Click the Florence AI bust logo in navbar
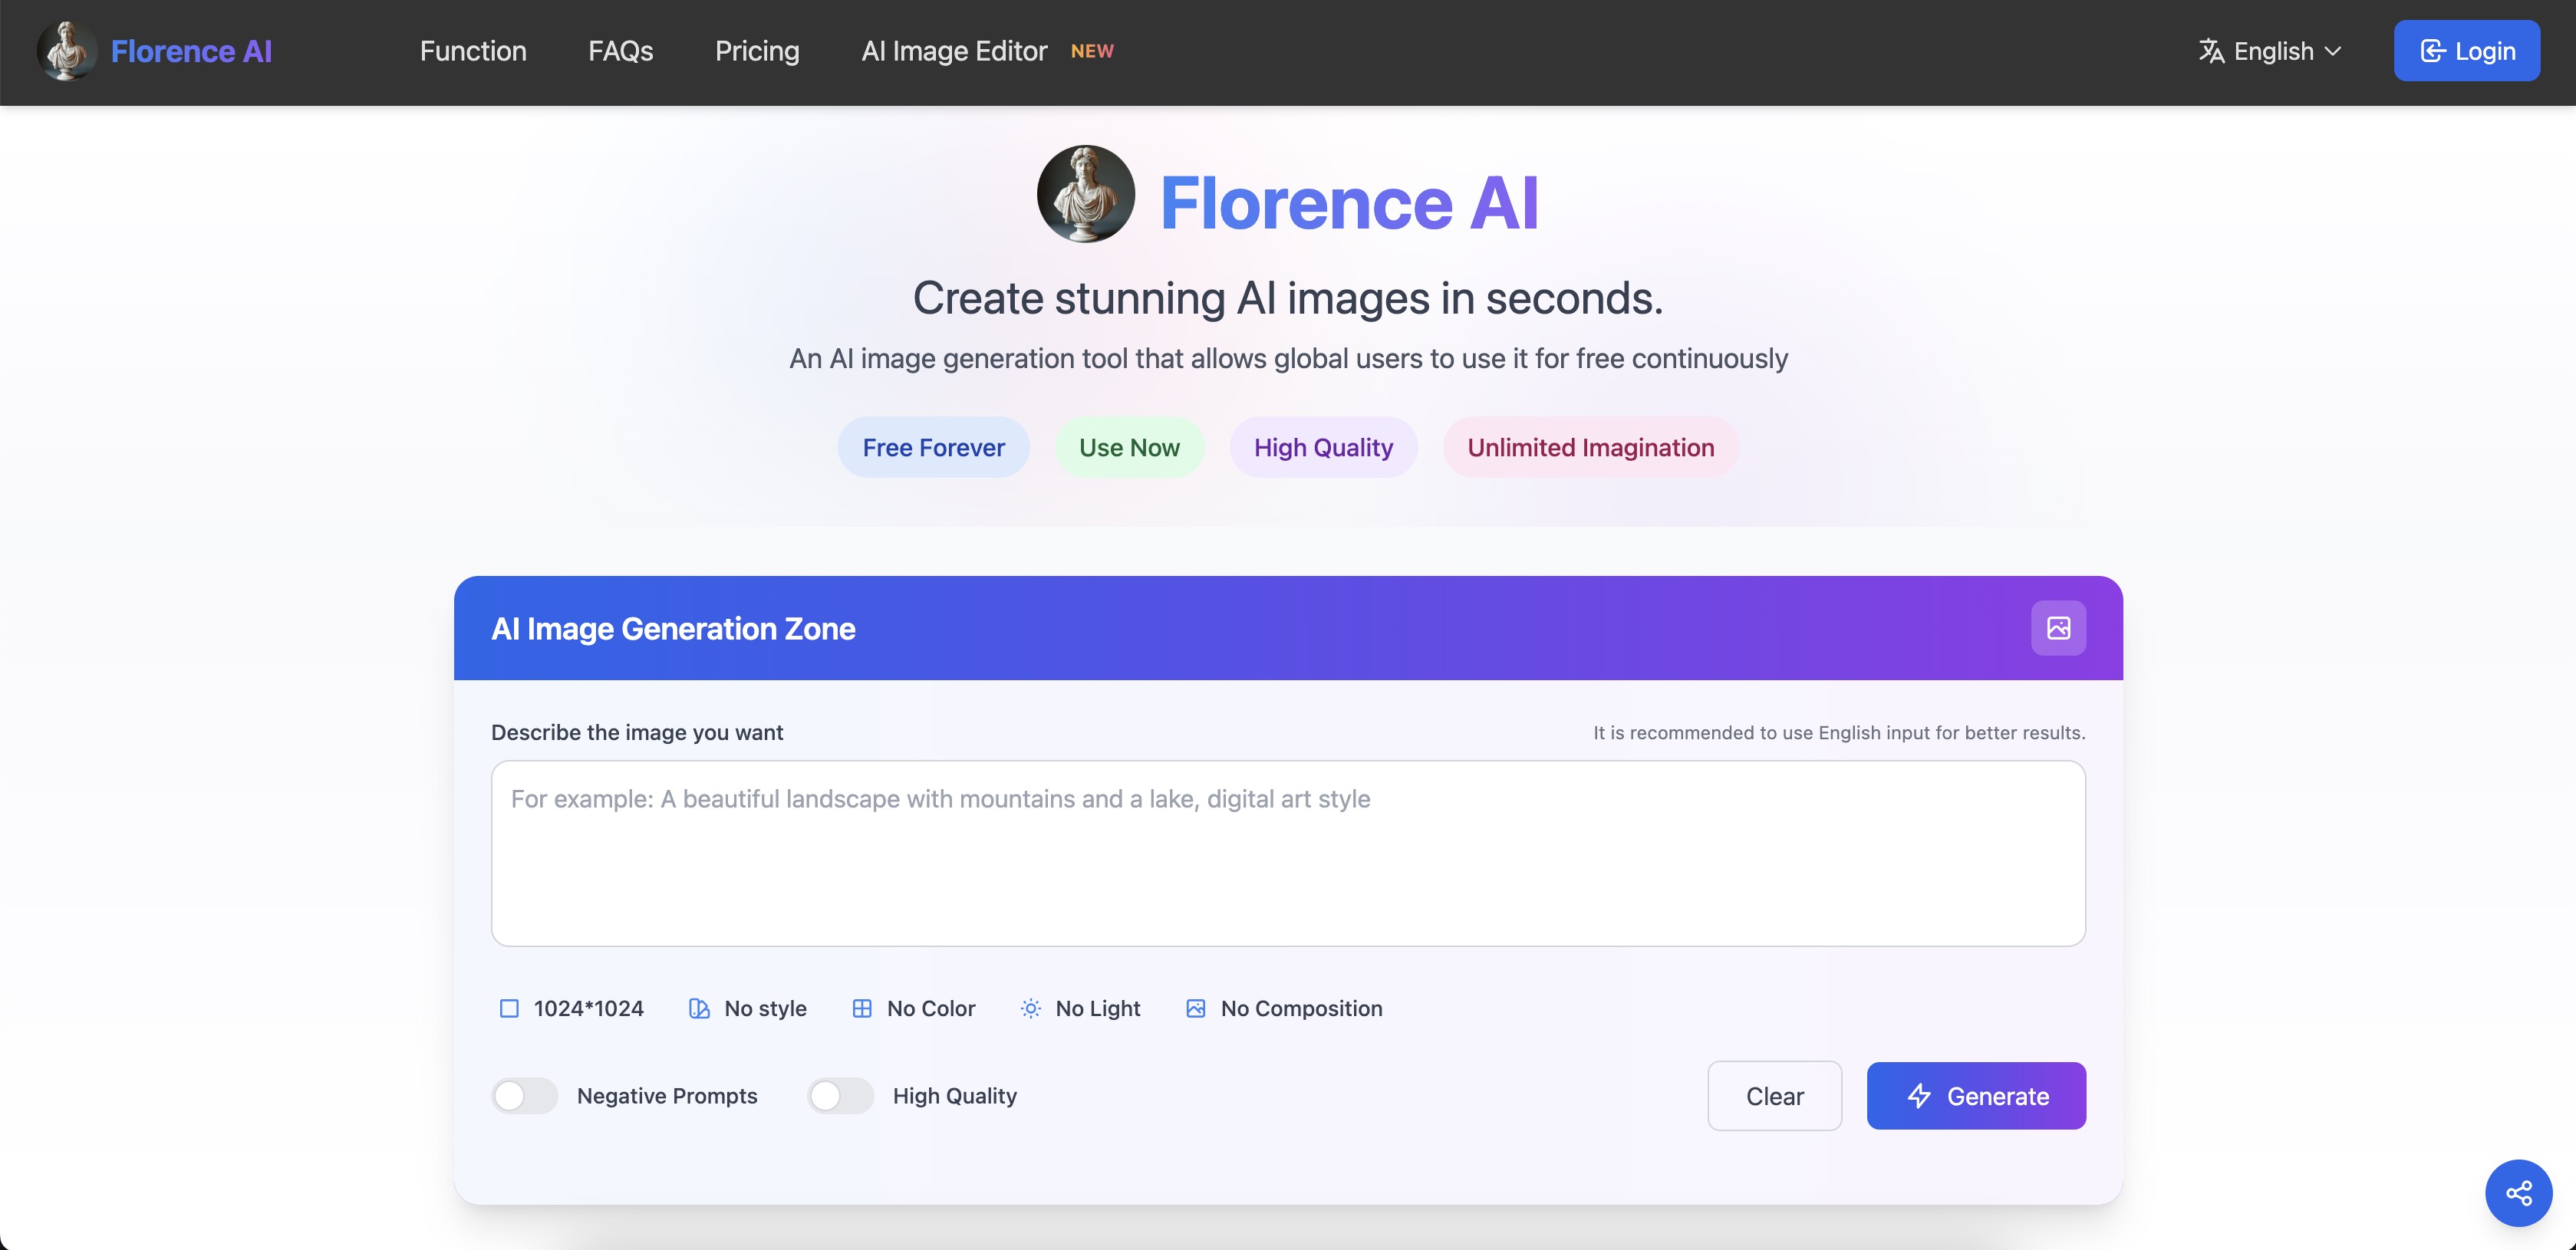This screenshot has height=1250, width=2576. coord(67,51)
